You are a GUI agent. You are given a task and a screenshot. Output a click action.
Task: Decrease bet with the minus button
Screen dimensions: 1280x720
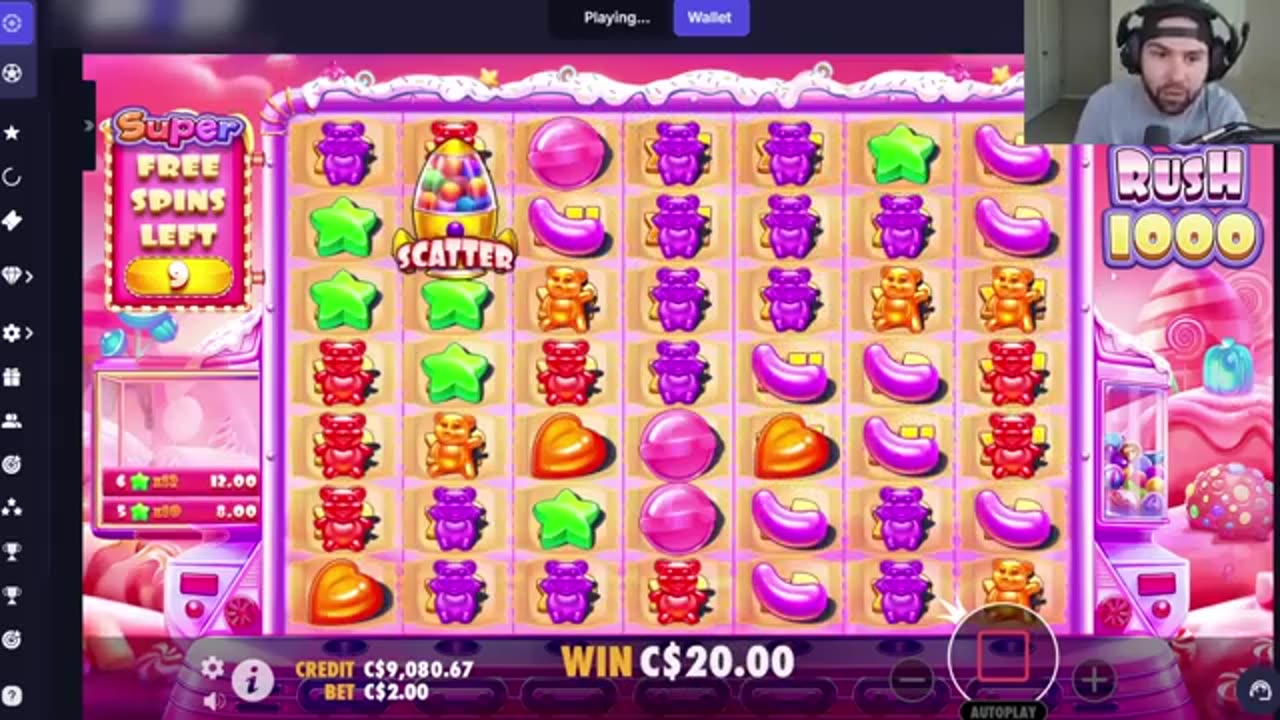point(912,680)
